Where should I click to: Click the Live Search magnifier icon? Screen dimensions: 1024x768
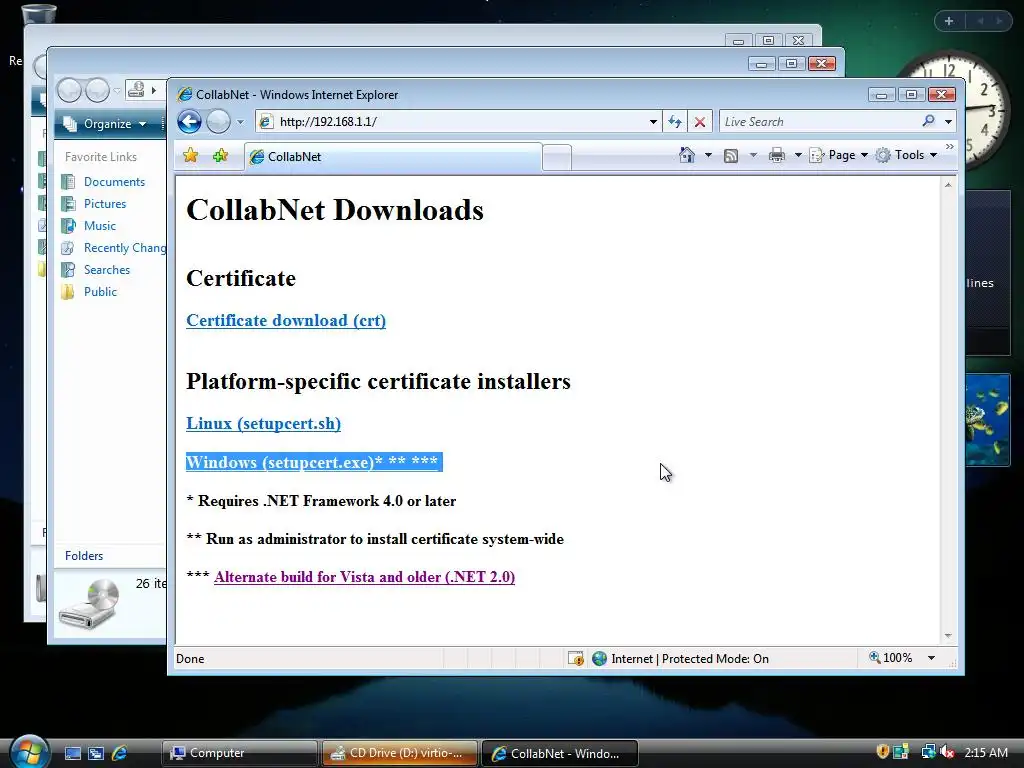(x=928, y=121)
